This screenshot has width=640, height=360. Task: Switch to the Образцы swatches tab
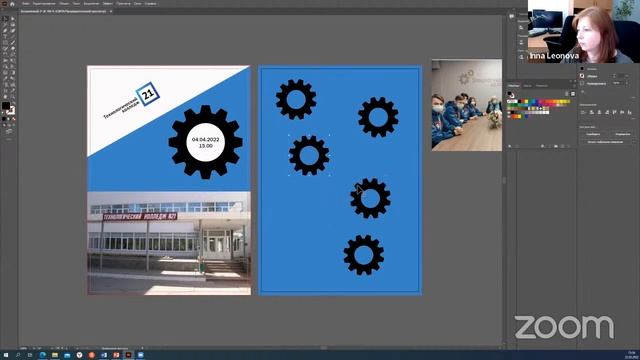tap(514, 86)
